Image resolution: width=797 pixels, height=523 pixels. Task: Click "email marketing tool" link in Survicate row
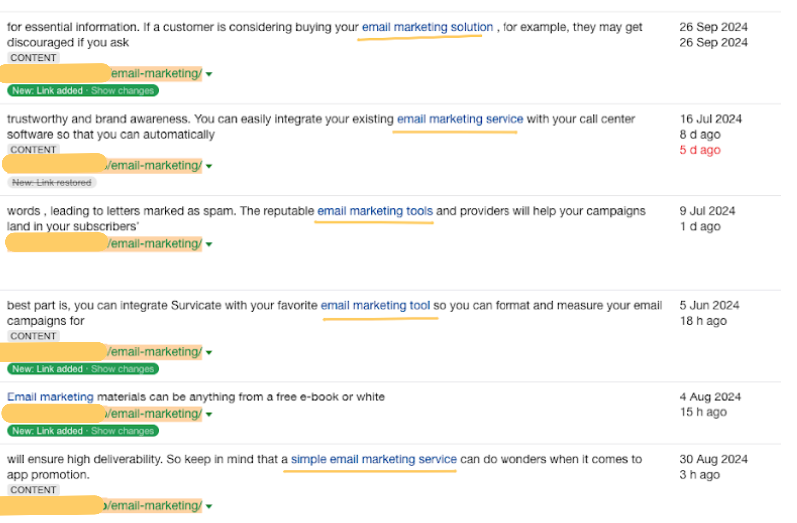(376, 305)
